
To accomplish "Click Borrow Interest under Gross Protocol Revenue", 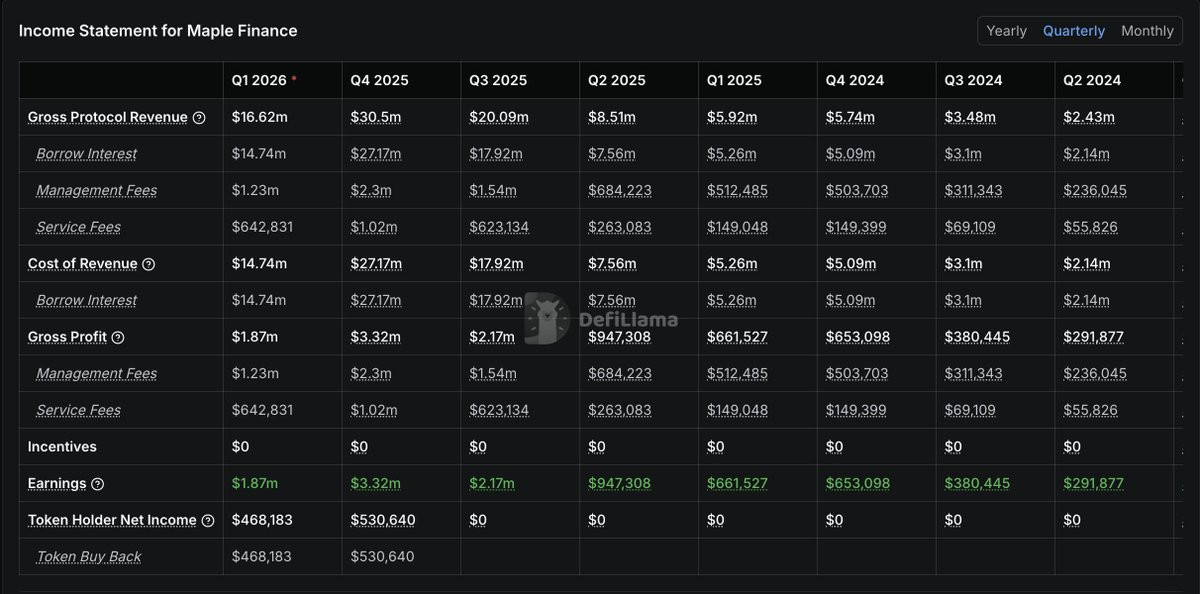I will pos(87,154).
